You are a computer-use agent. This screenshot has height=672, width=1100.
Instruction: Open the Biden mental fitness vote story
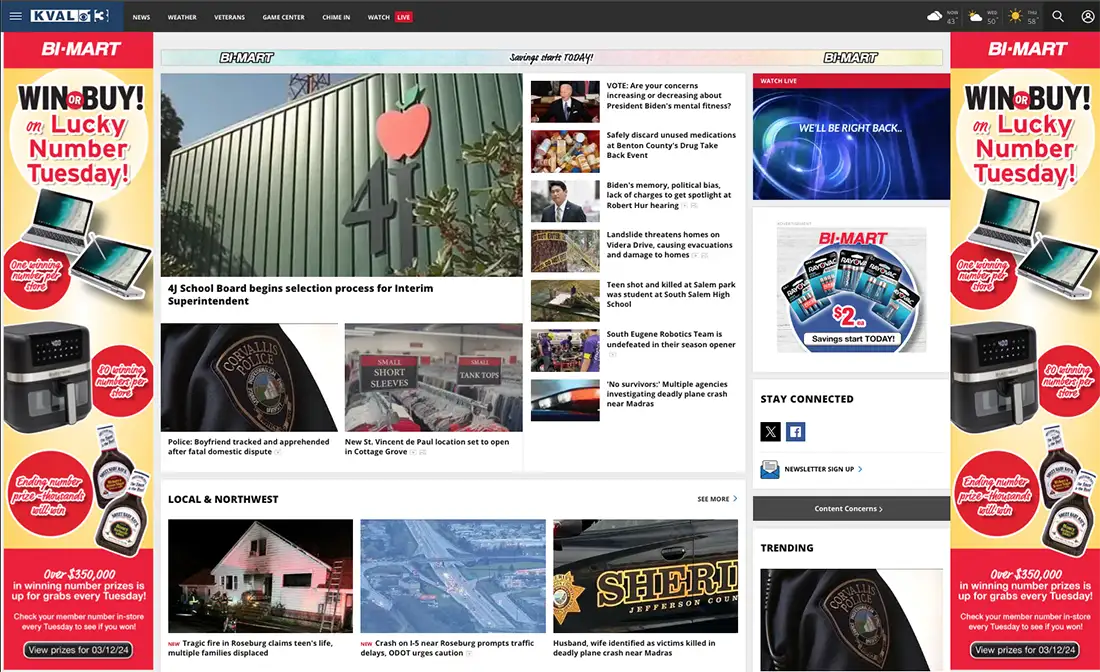click(x=669, y=95)
